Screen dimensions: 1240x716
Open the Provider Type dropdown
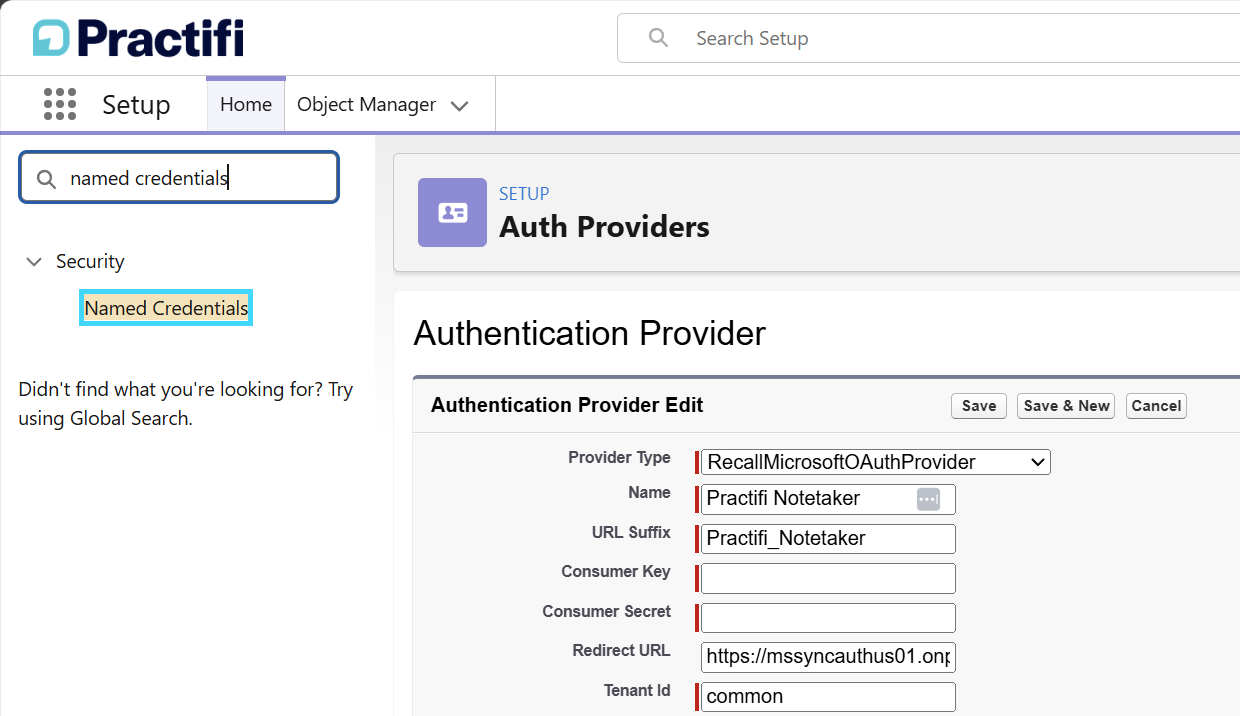pos(876,462)
